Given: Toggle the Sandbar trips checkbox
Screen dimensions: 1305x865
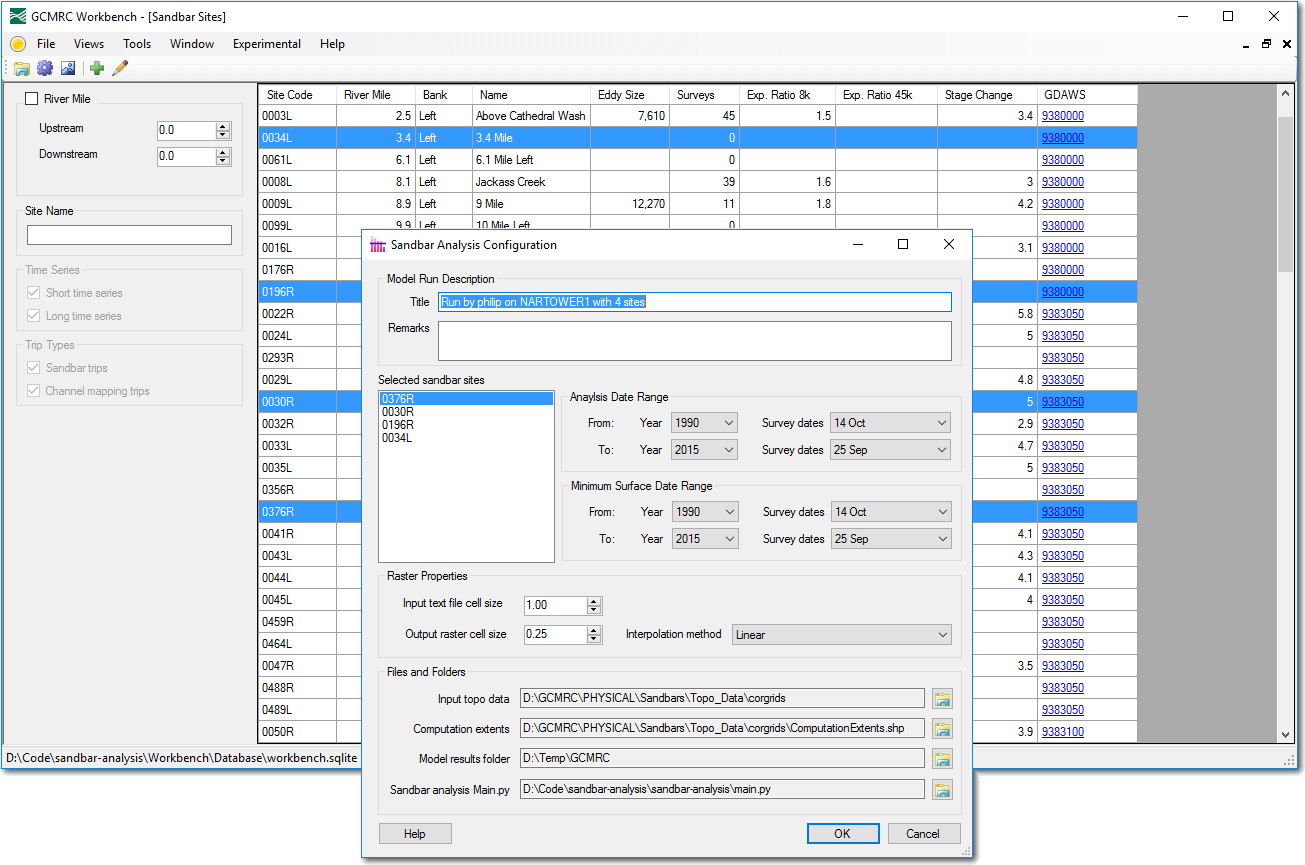Looking at the screenshot, I should 33,368.
